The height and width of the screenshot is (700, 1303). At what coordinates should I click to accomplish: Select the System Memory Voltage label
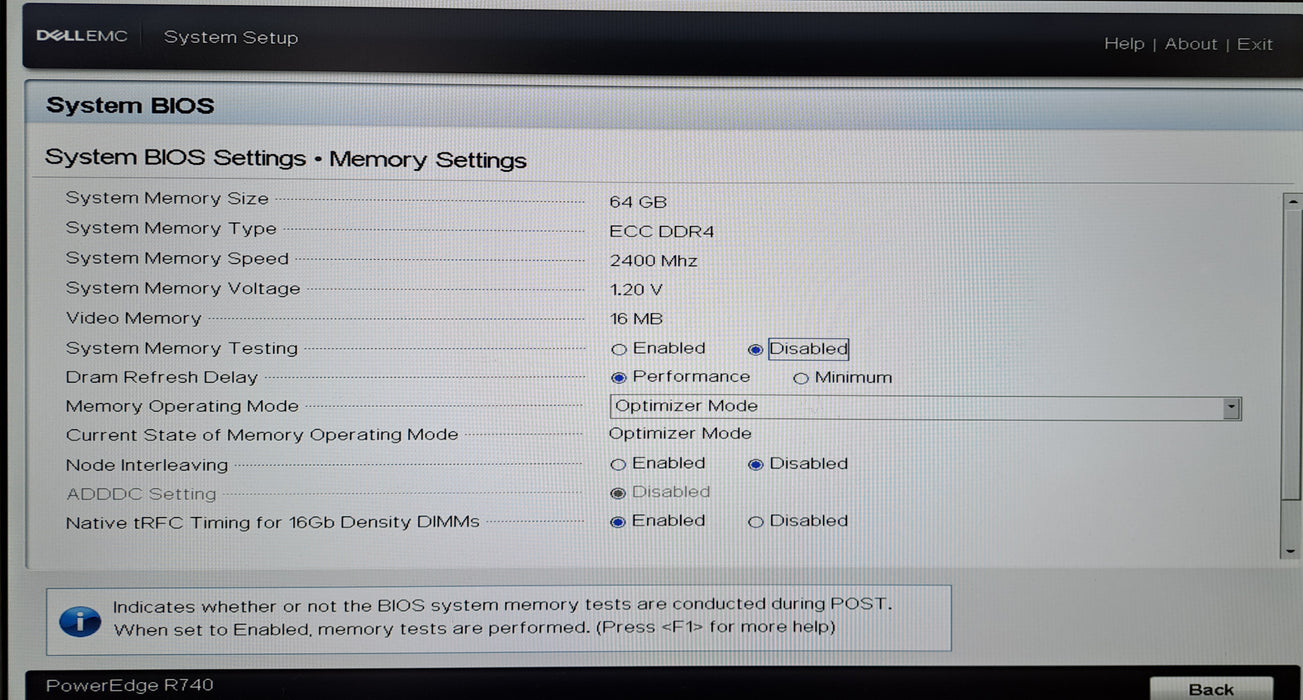[183, 288]
